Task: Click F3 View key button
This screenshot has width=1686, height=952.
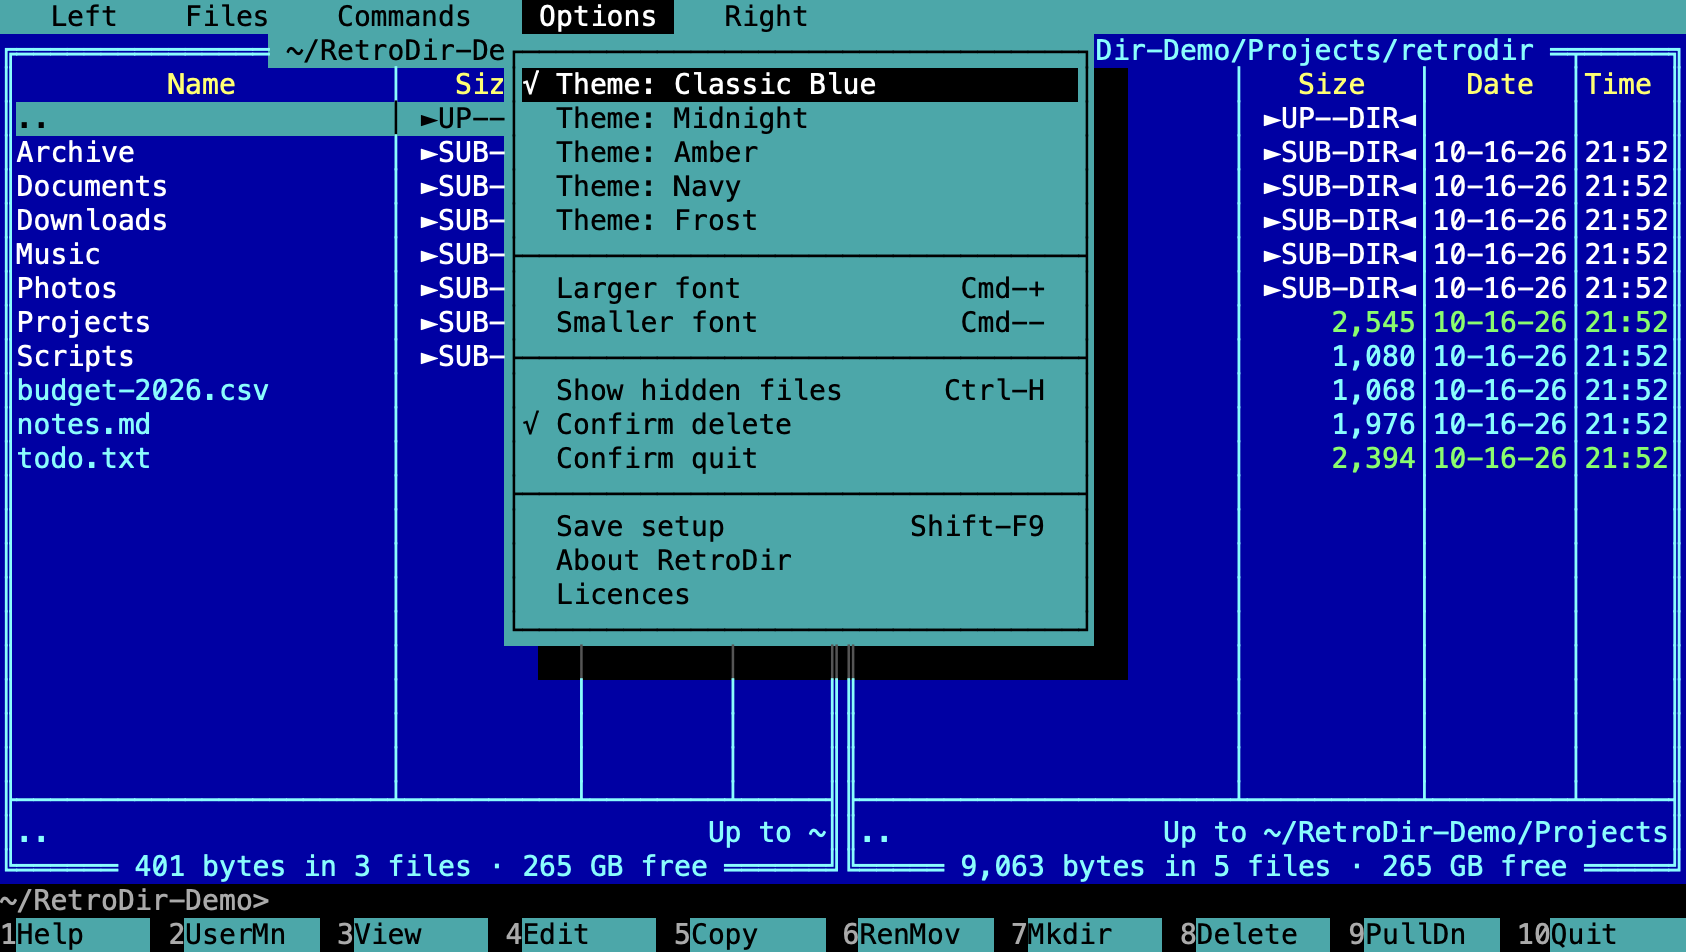Action: 412,935
